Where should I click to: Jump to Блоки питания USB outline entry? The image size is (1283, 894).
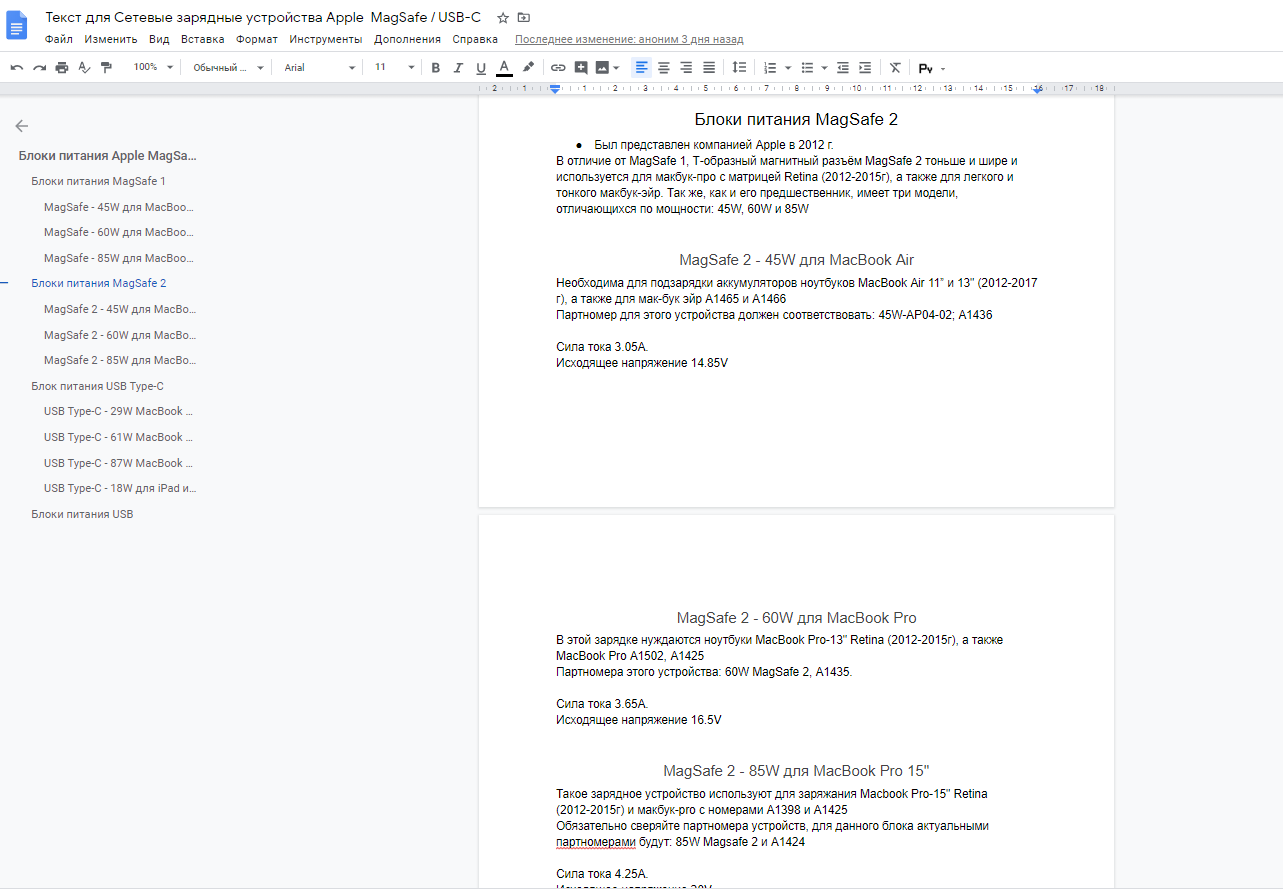(82, 514)
